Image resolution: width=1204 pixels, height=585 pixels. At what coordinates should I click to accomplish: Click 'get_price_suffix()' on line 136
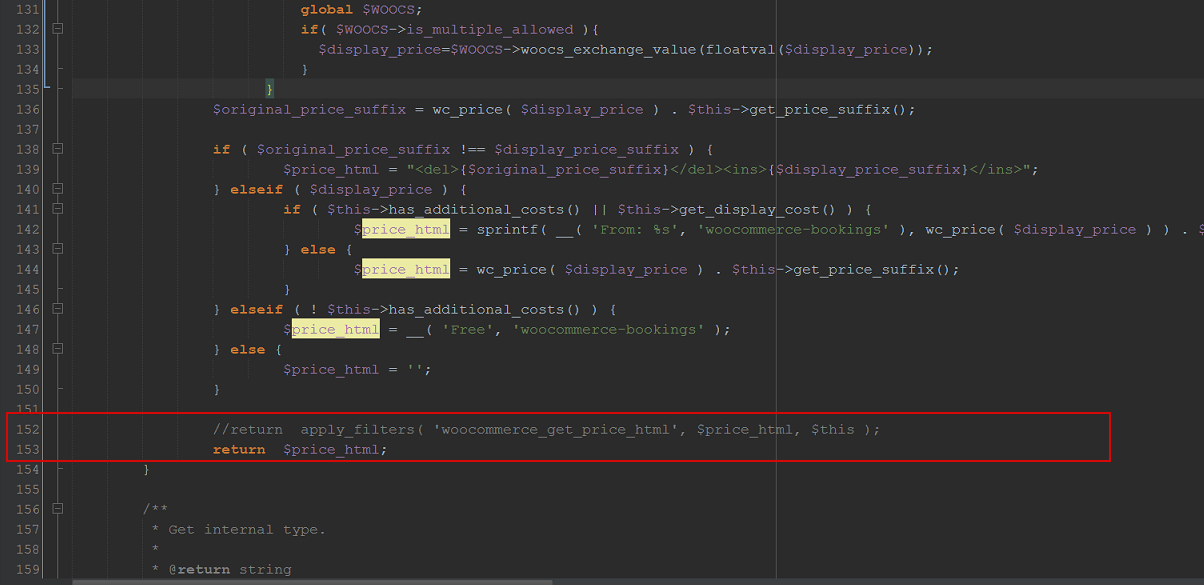[826, 109]
